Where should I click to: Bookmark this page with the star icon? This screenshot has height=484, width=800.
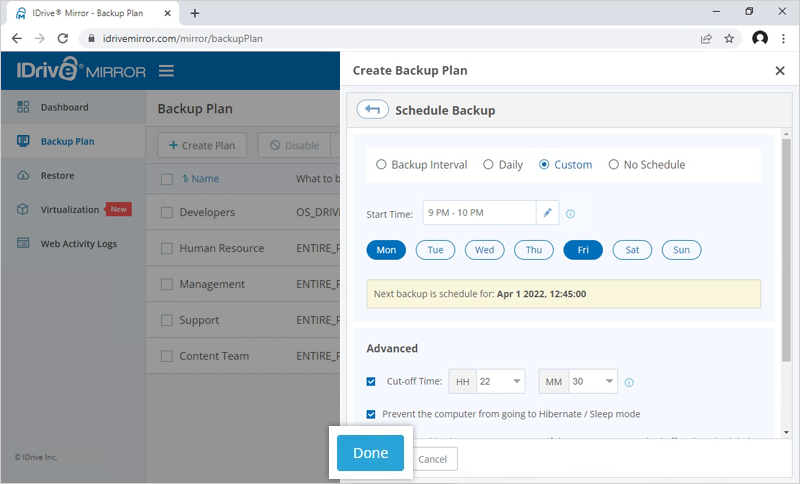(729, 38)
